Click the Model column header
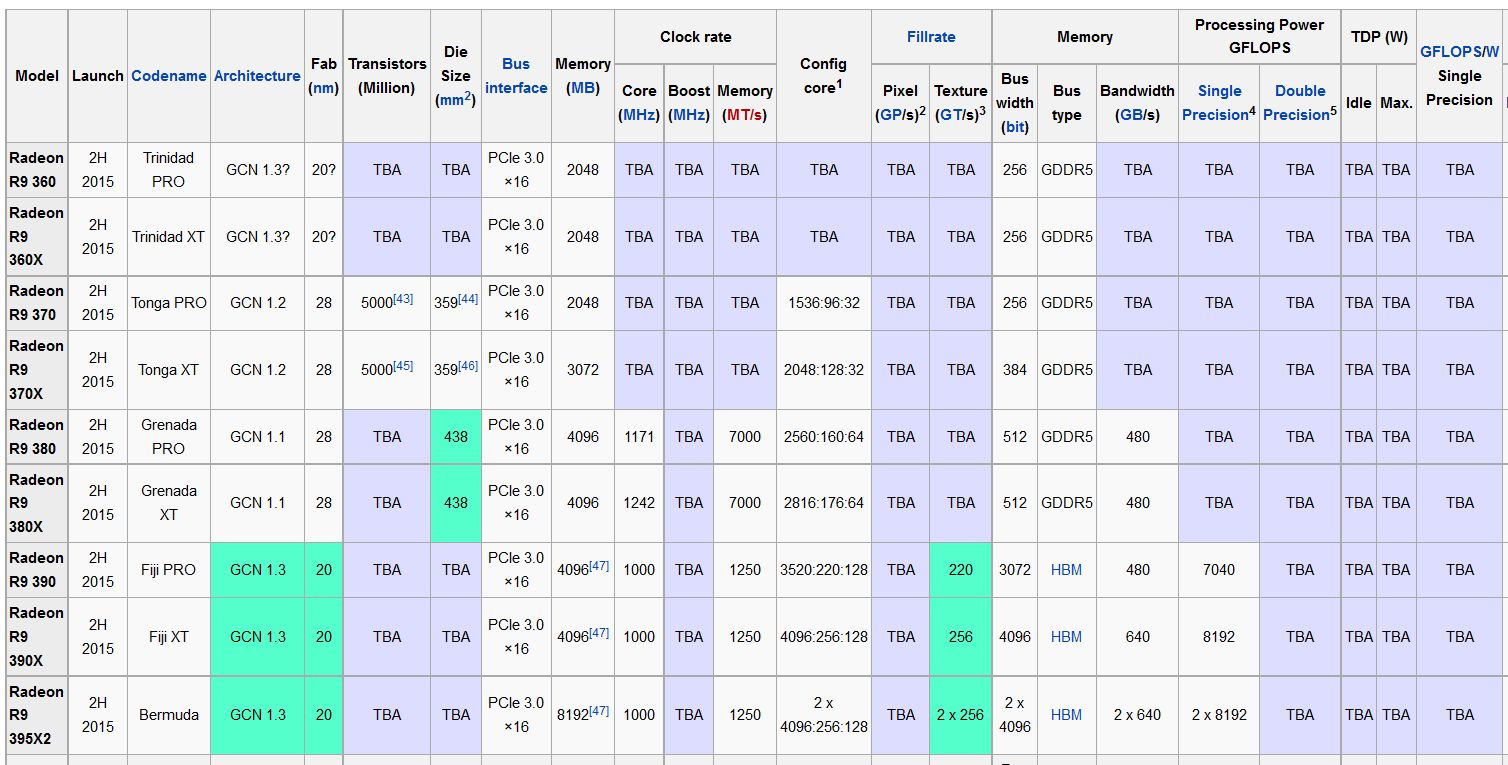Viewport: 1508px width, 765px height. click(x=37, y=76)
